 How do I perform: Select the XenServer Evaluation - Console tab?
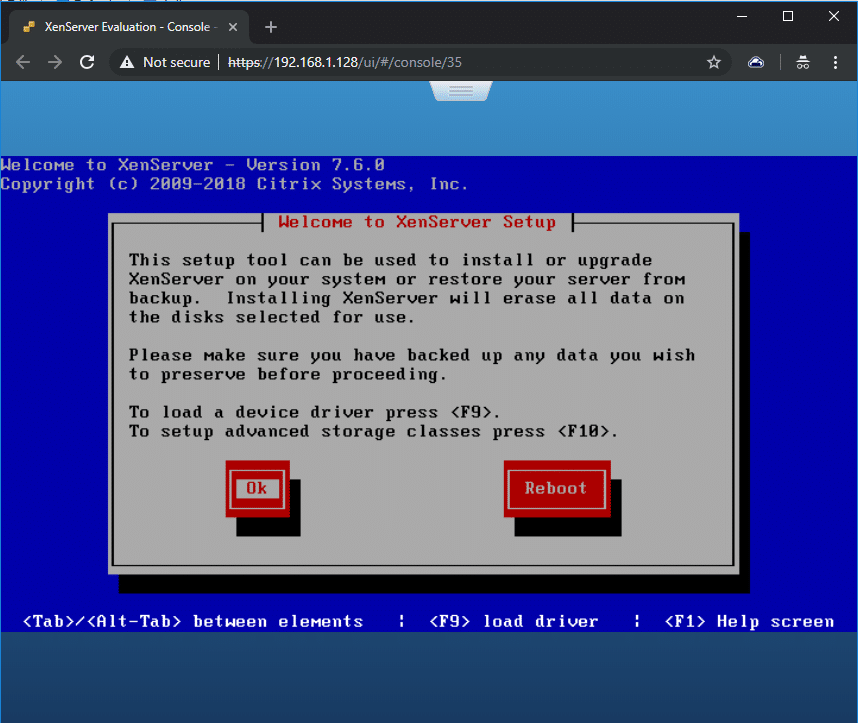pyautogui.click(x=129, y=27)
